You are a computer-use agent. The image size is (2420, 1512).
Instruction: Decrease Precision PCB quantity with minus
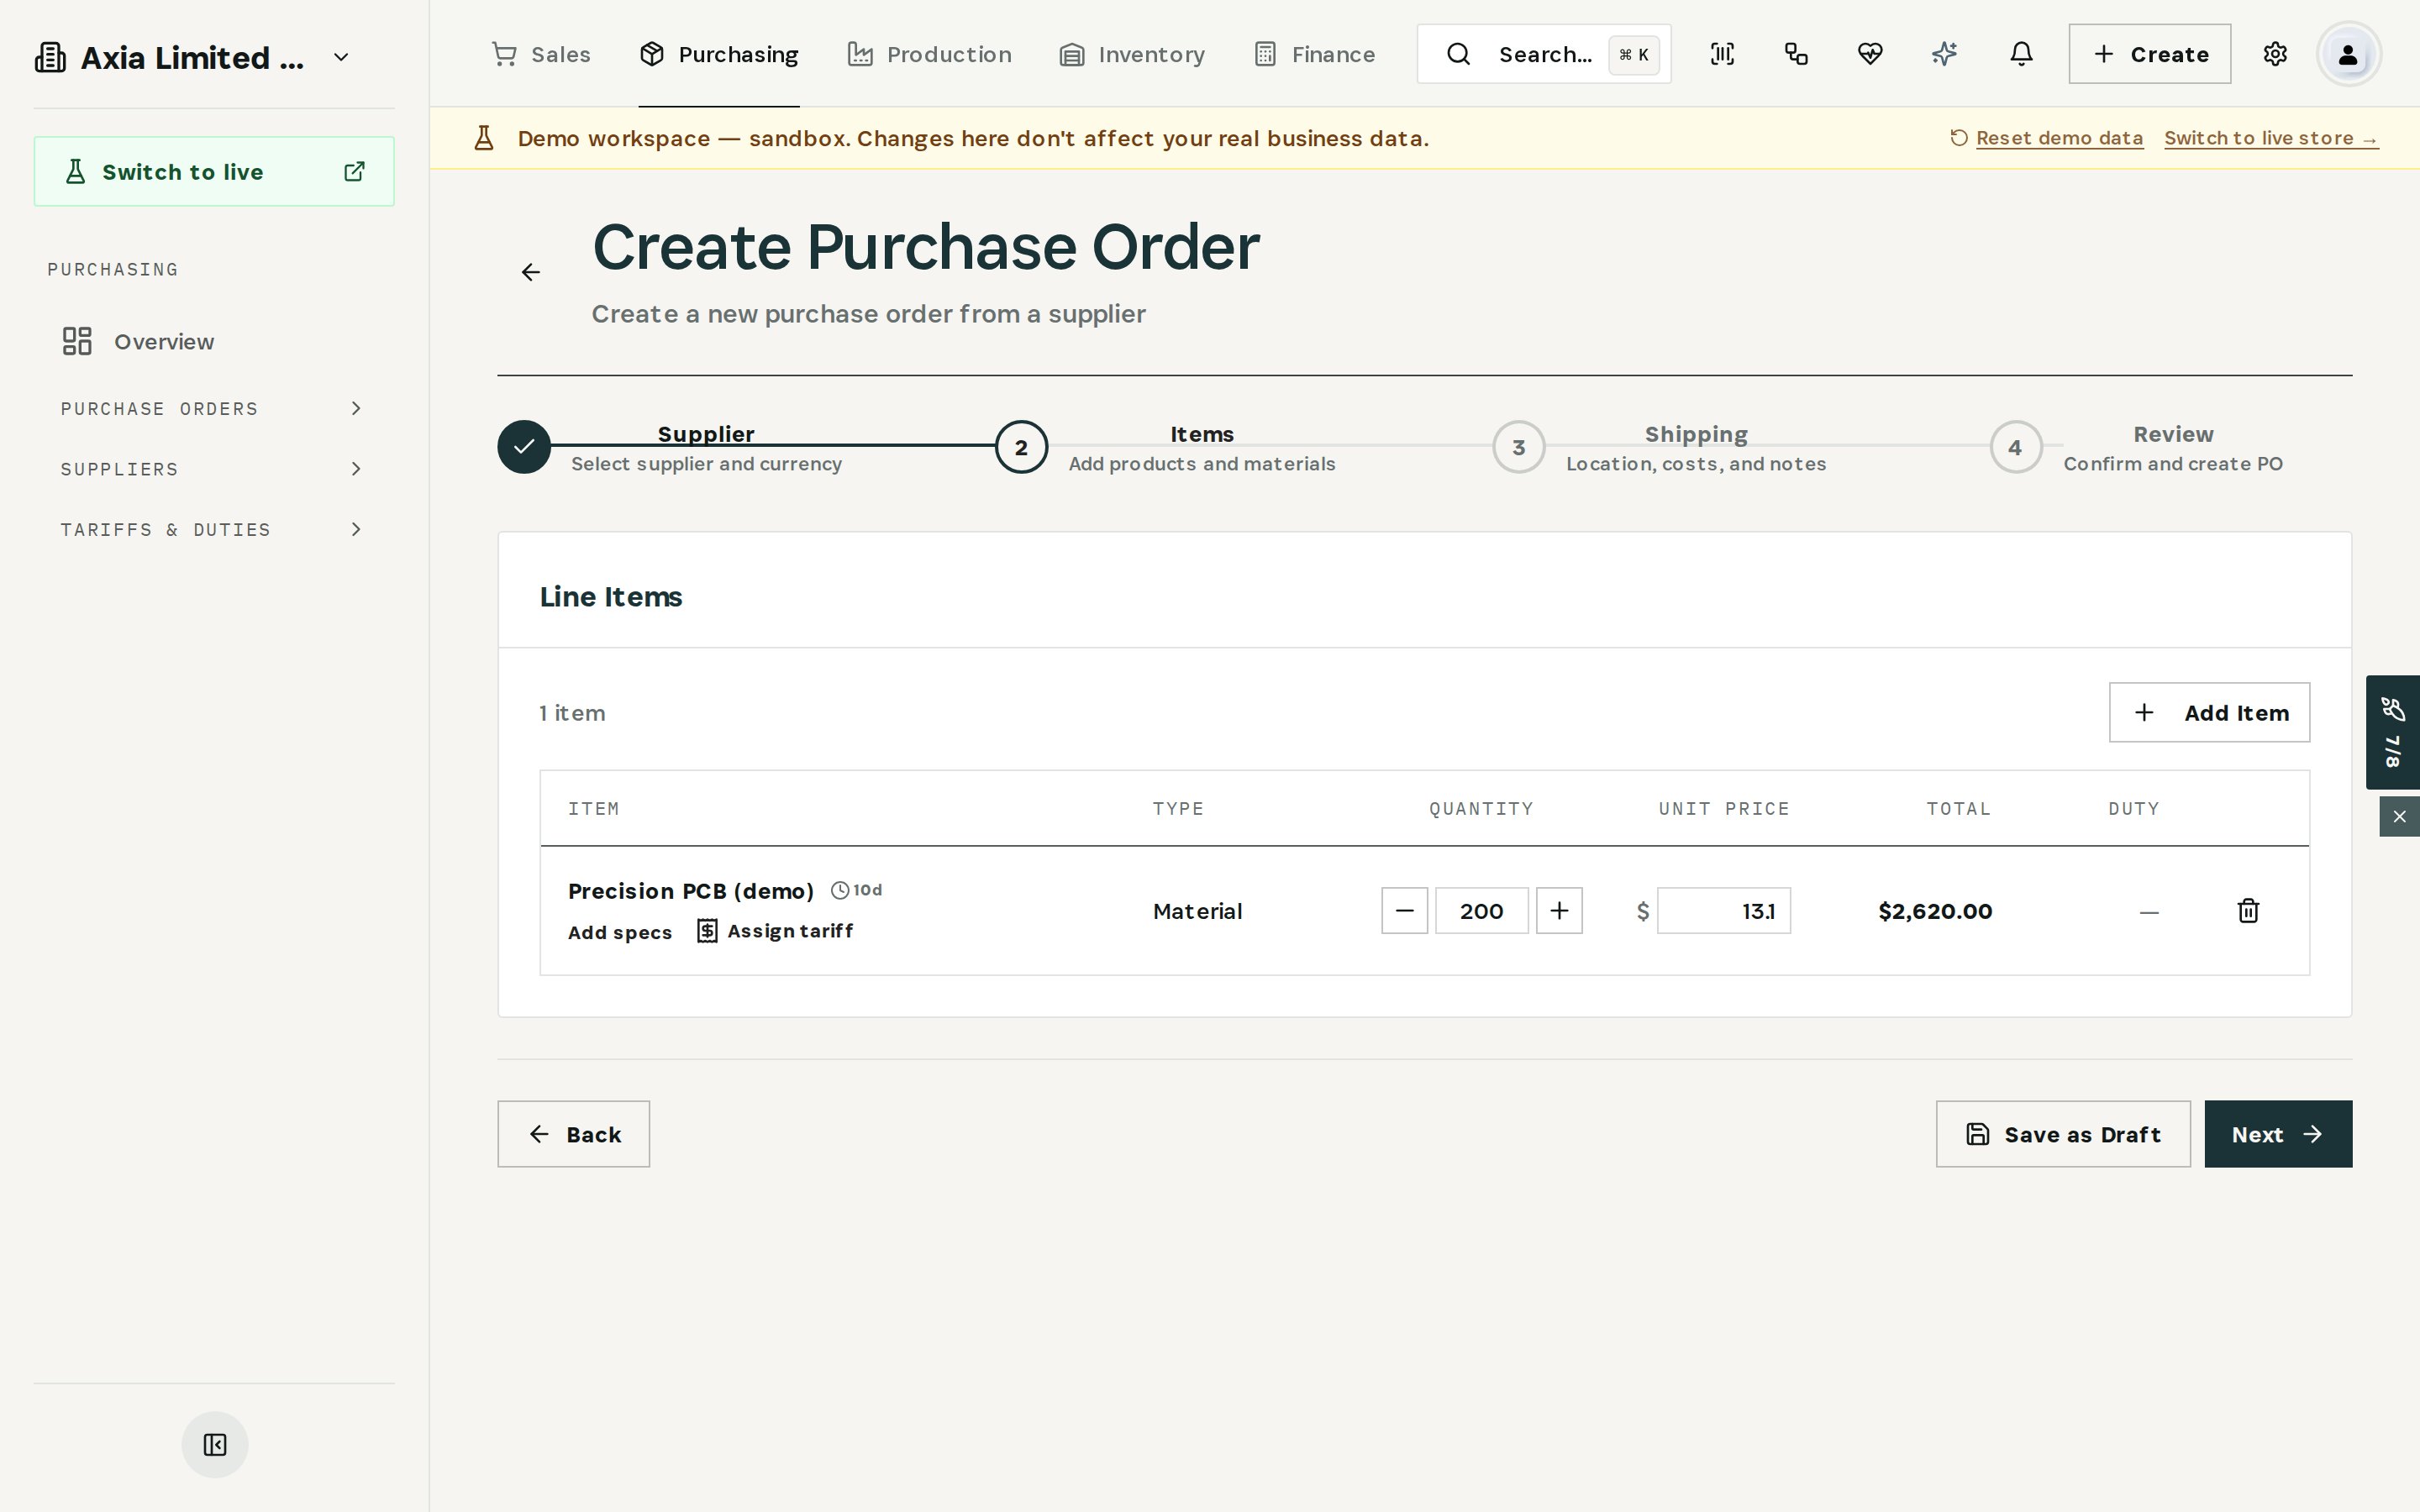pyautogui.click(x=1404, y=911)
